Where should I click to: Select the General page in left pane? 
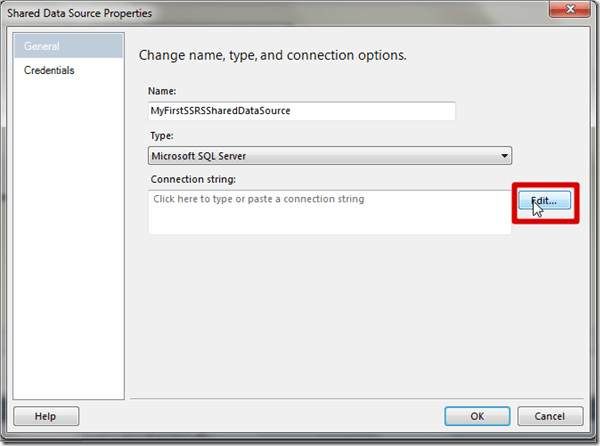[x=42, y=47]
